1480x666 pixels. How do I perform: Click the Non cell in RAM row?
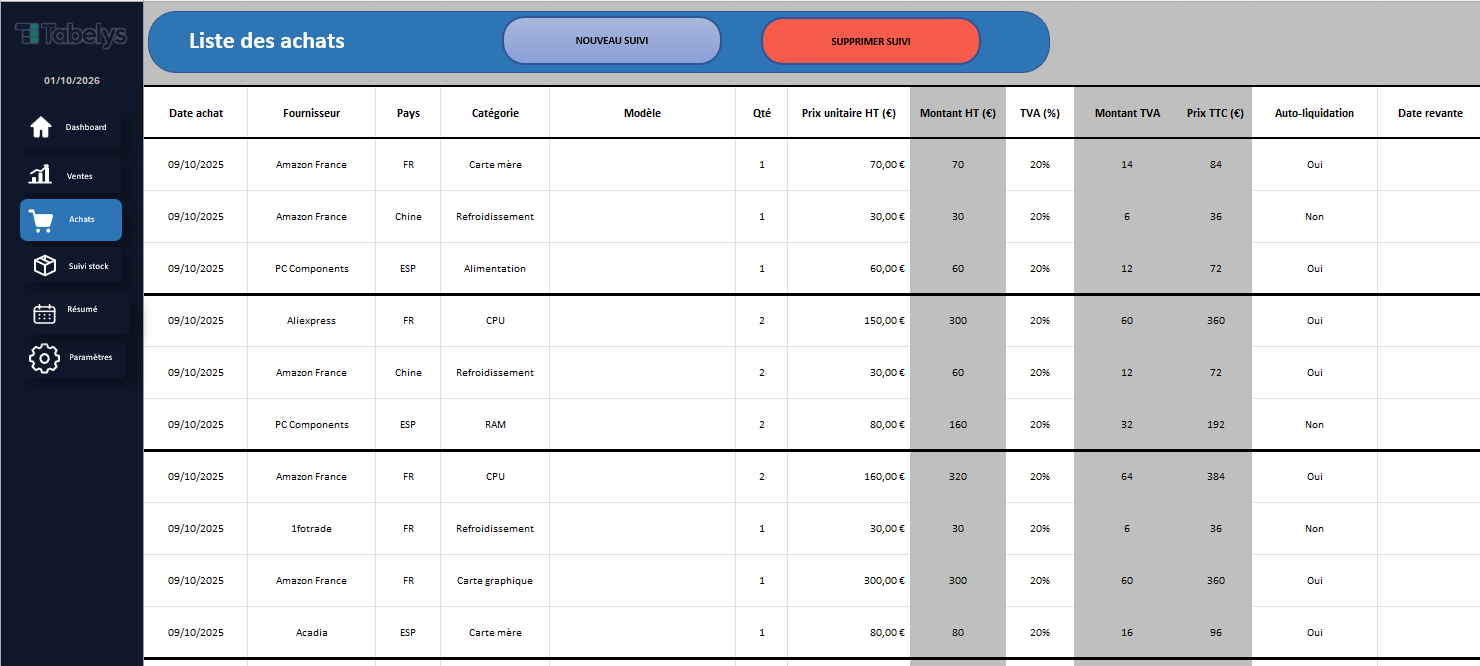point(1314,425)
